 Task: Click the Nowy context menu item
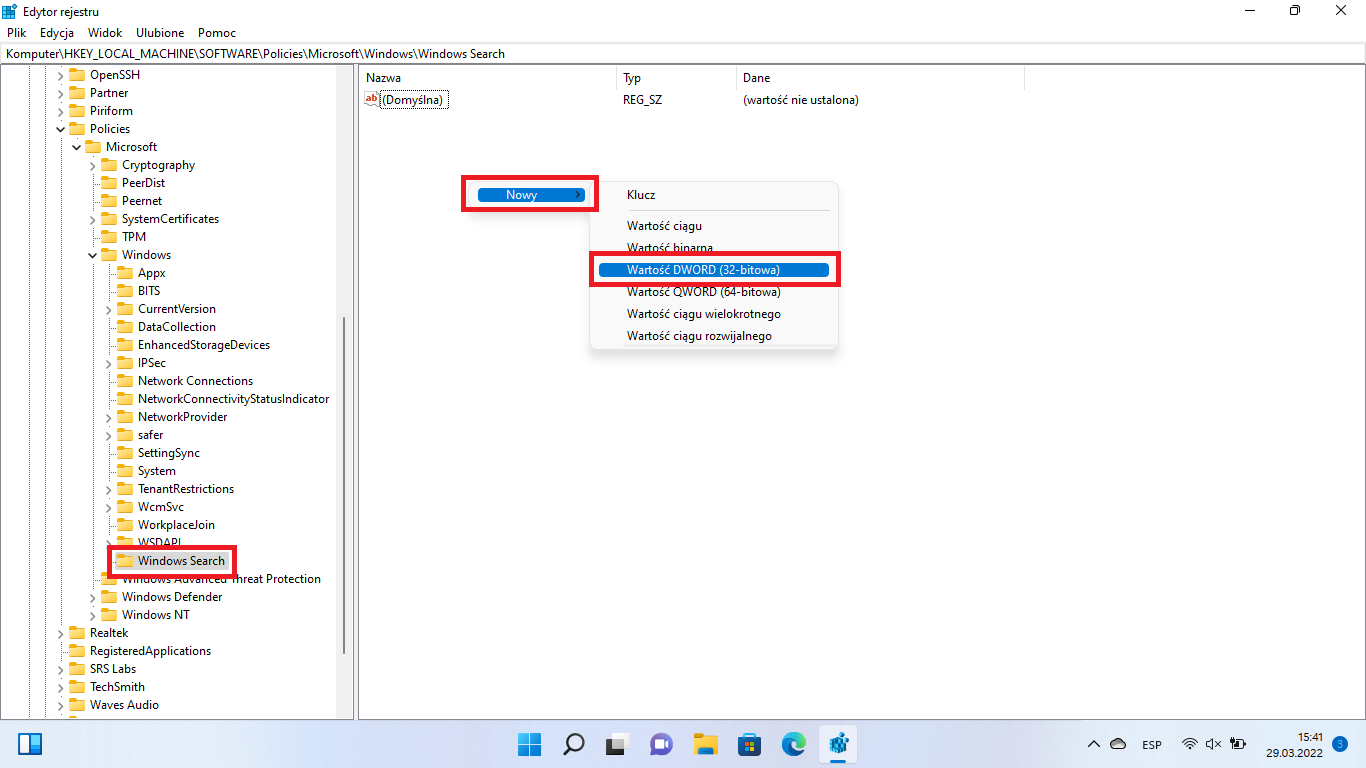click(531, 195)
